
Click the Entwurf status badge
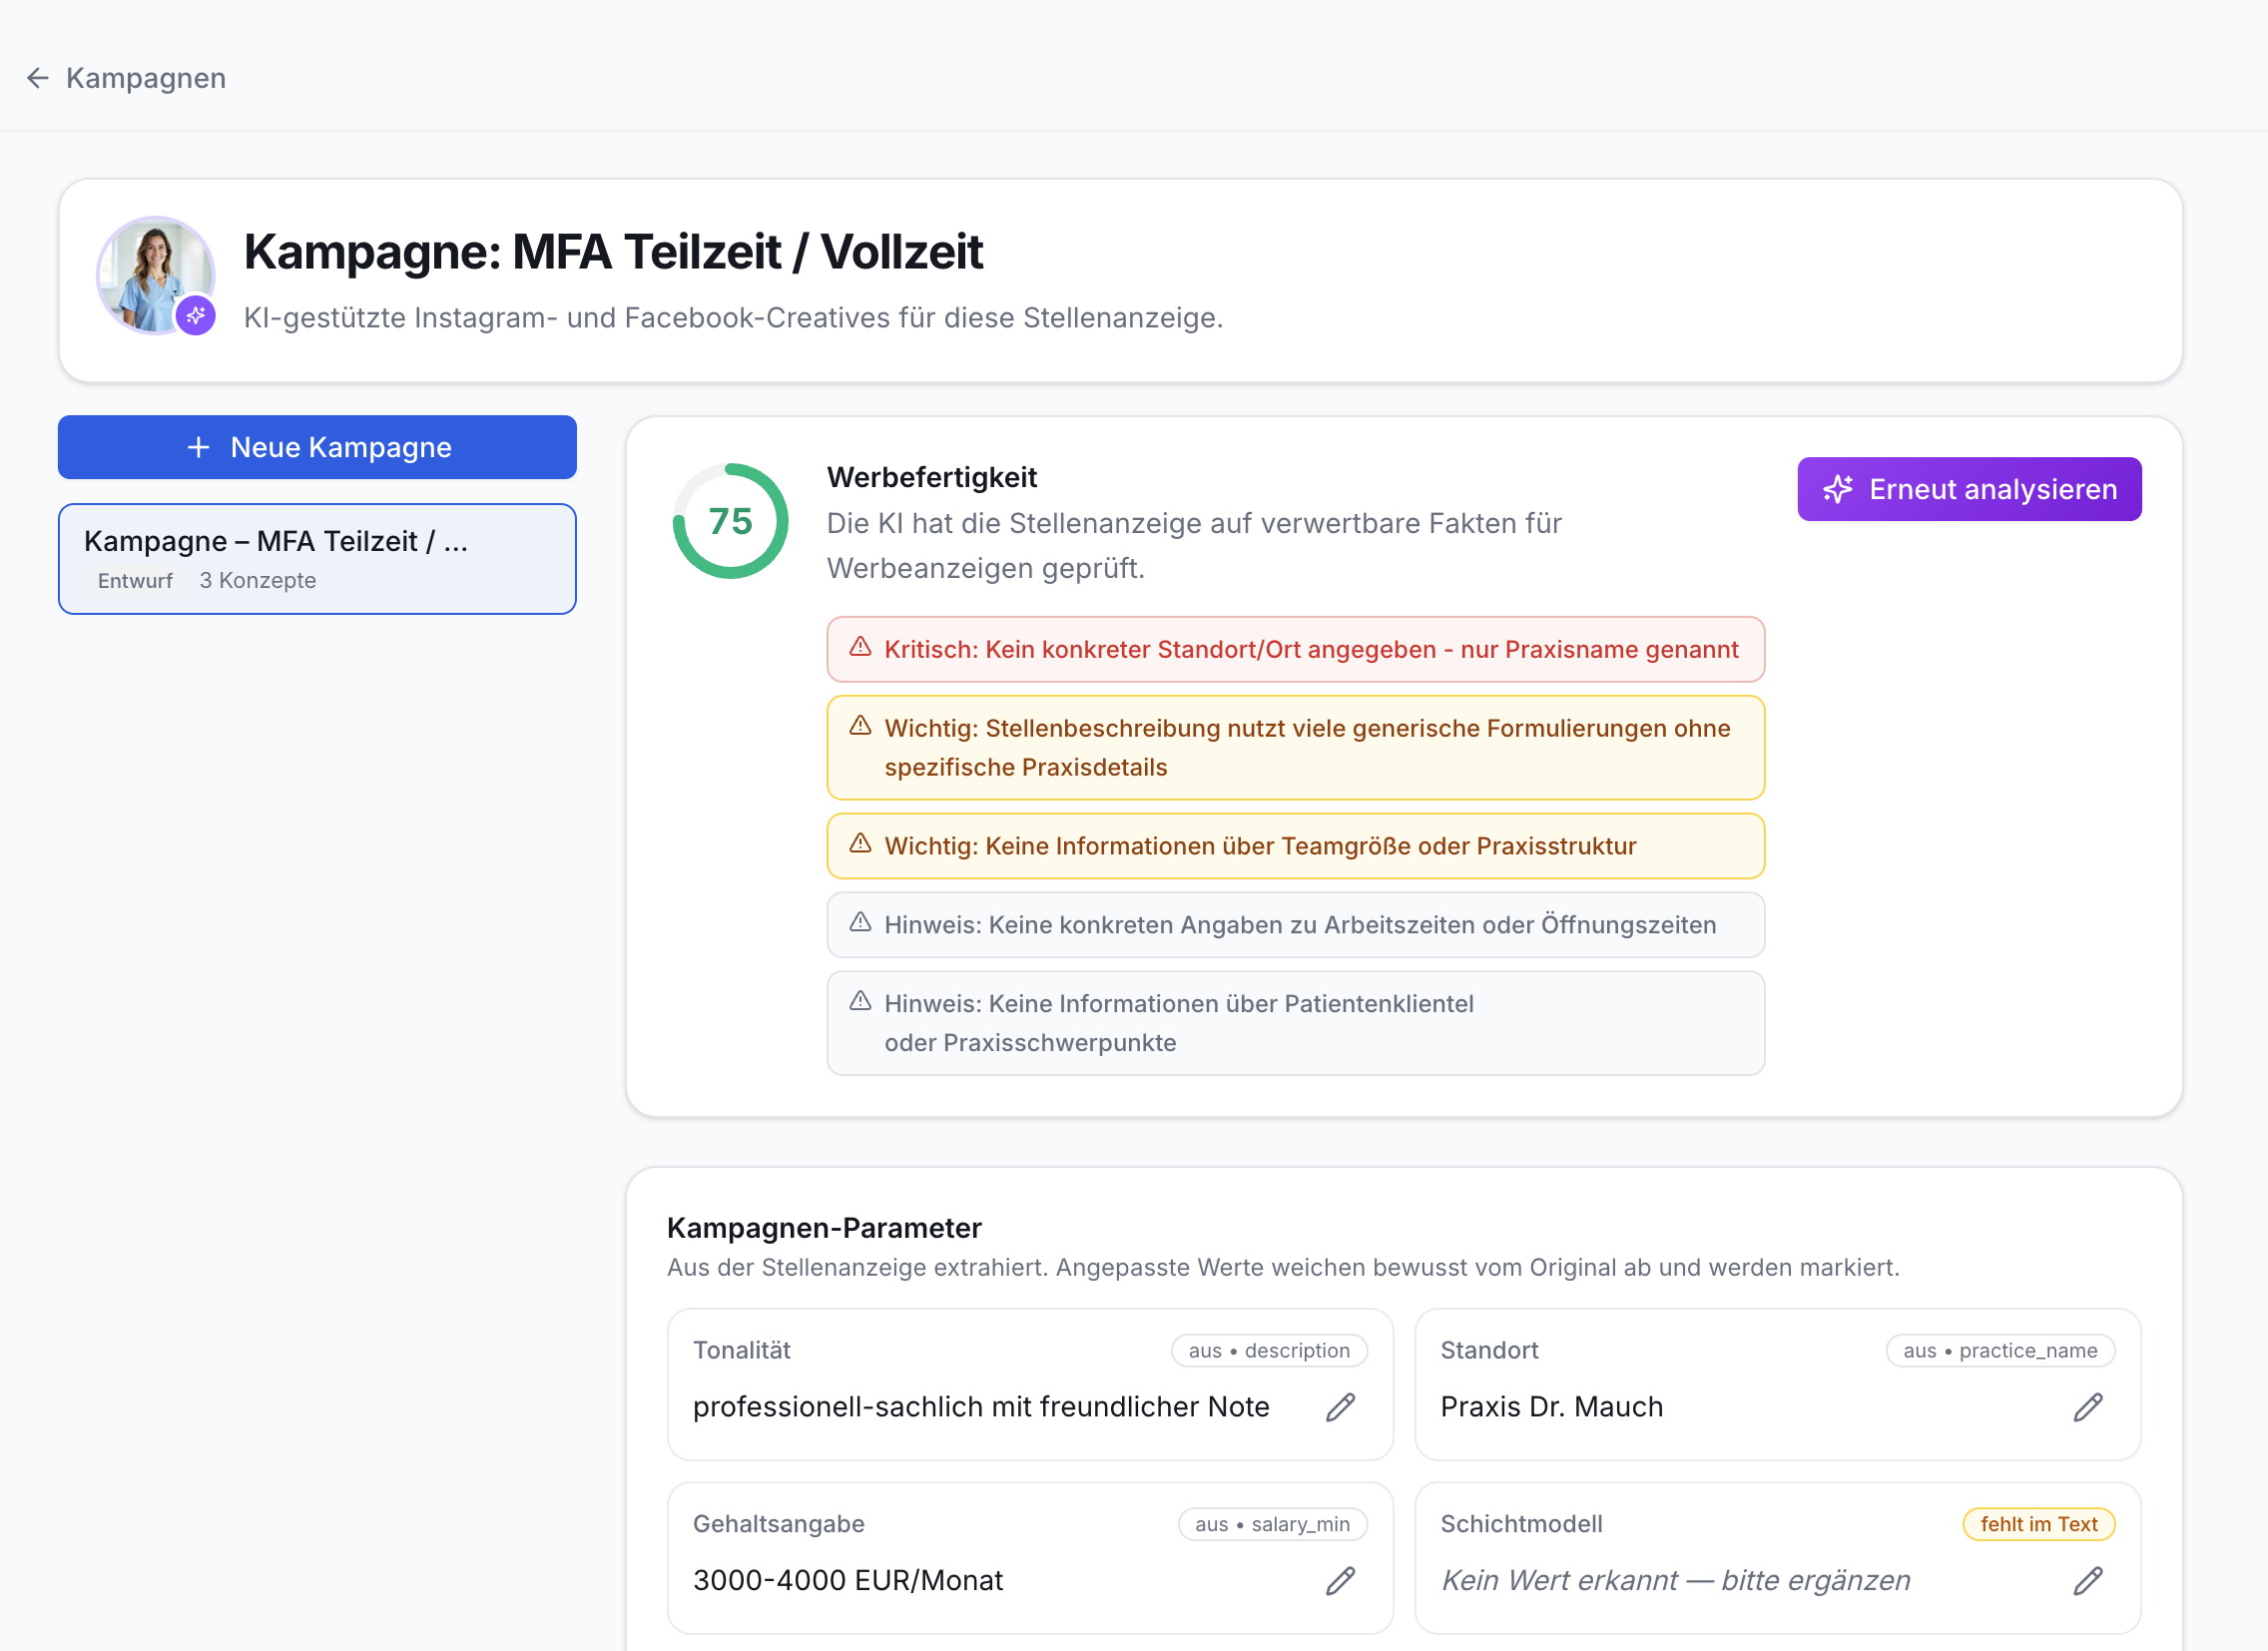coord(135,581)
